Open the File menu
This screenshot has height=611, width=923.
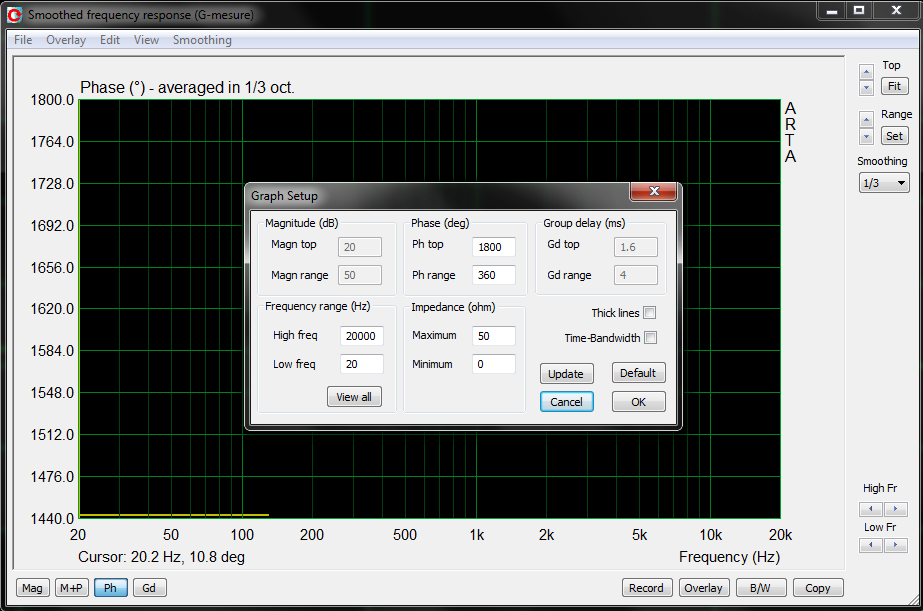(x=23, y=40)
